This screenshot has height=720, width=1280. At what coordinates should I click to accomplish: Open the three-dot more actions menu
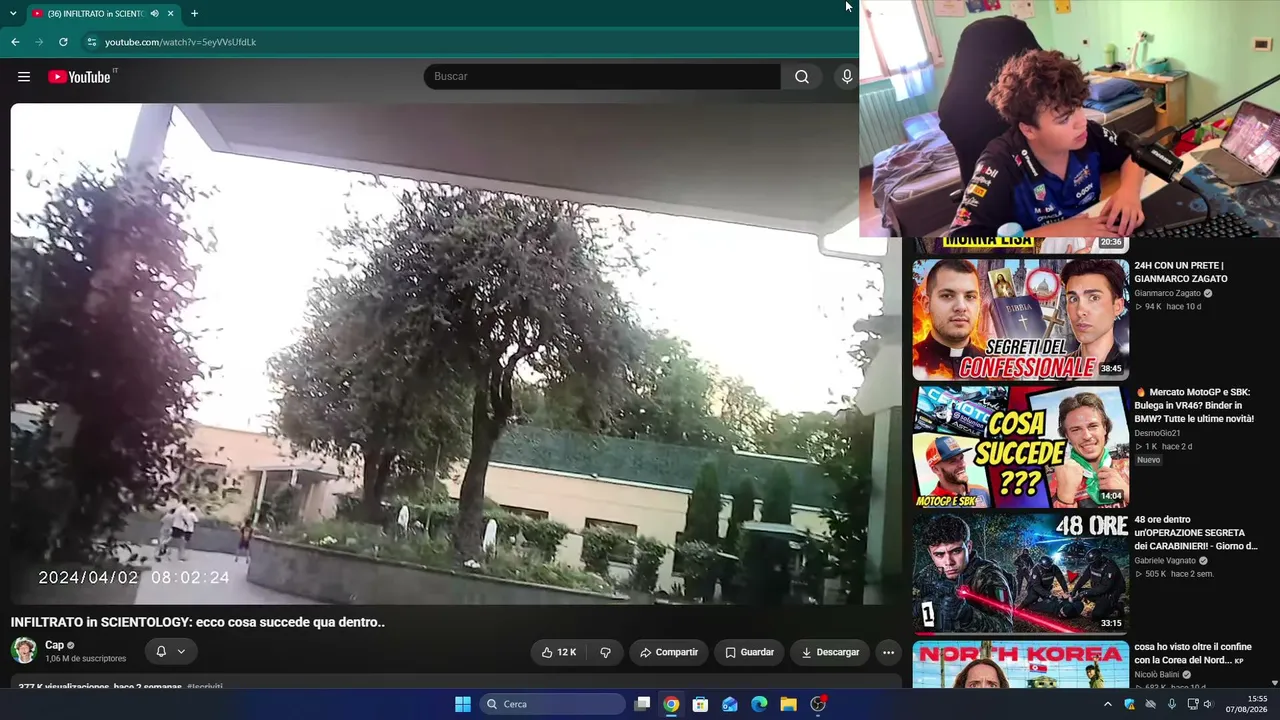[888, 652]
